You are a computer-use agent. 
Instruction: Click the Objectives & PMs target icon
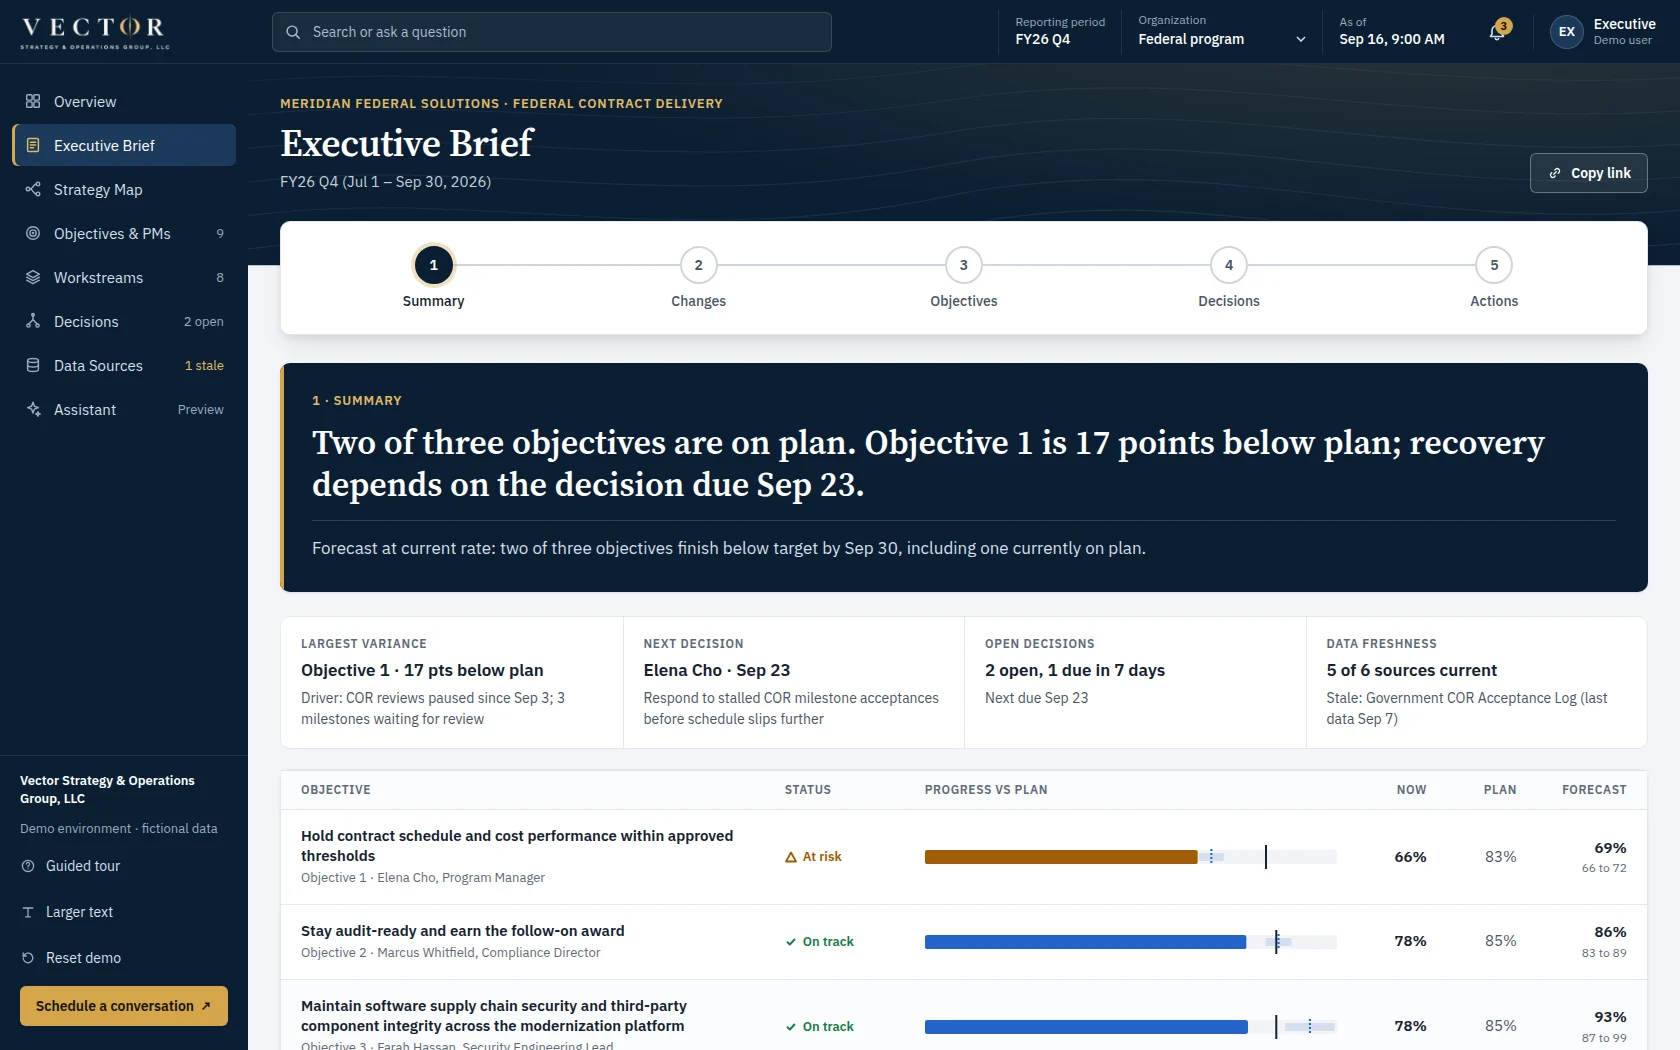point(33,234)
